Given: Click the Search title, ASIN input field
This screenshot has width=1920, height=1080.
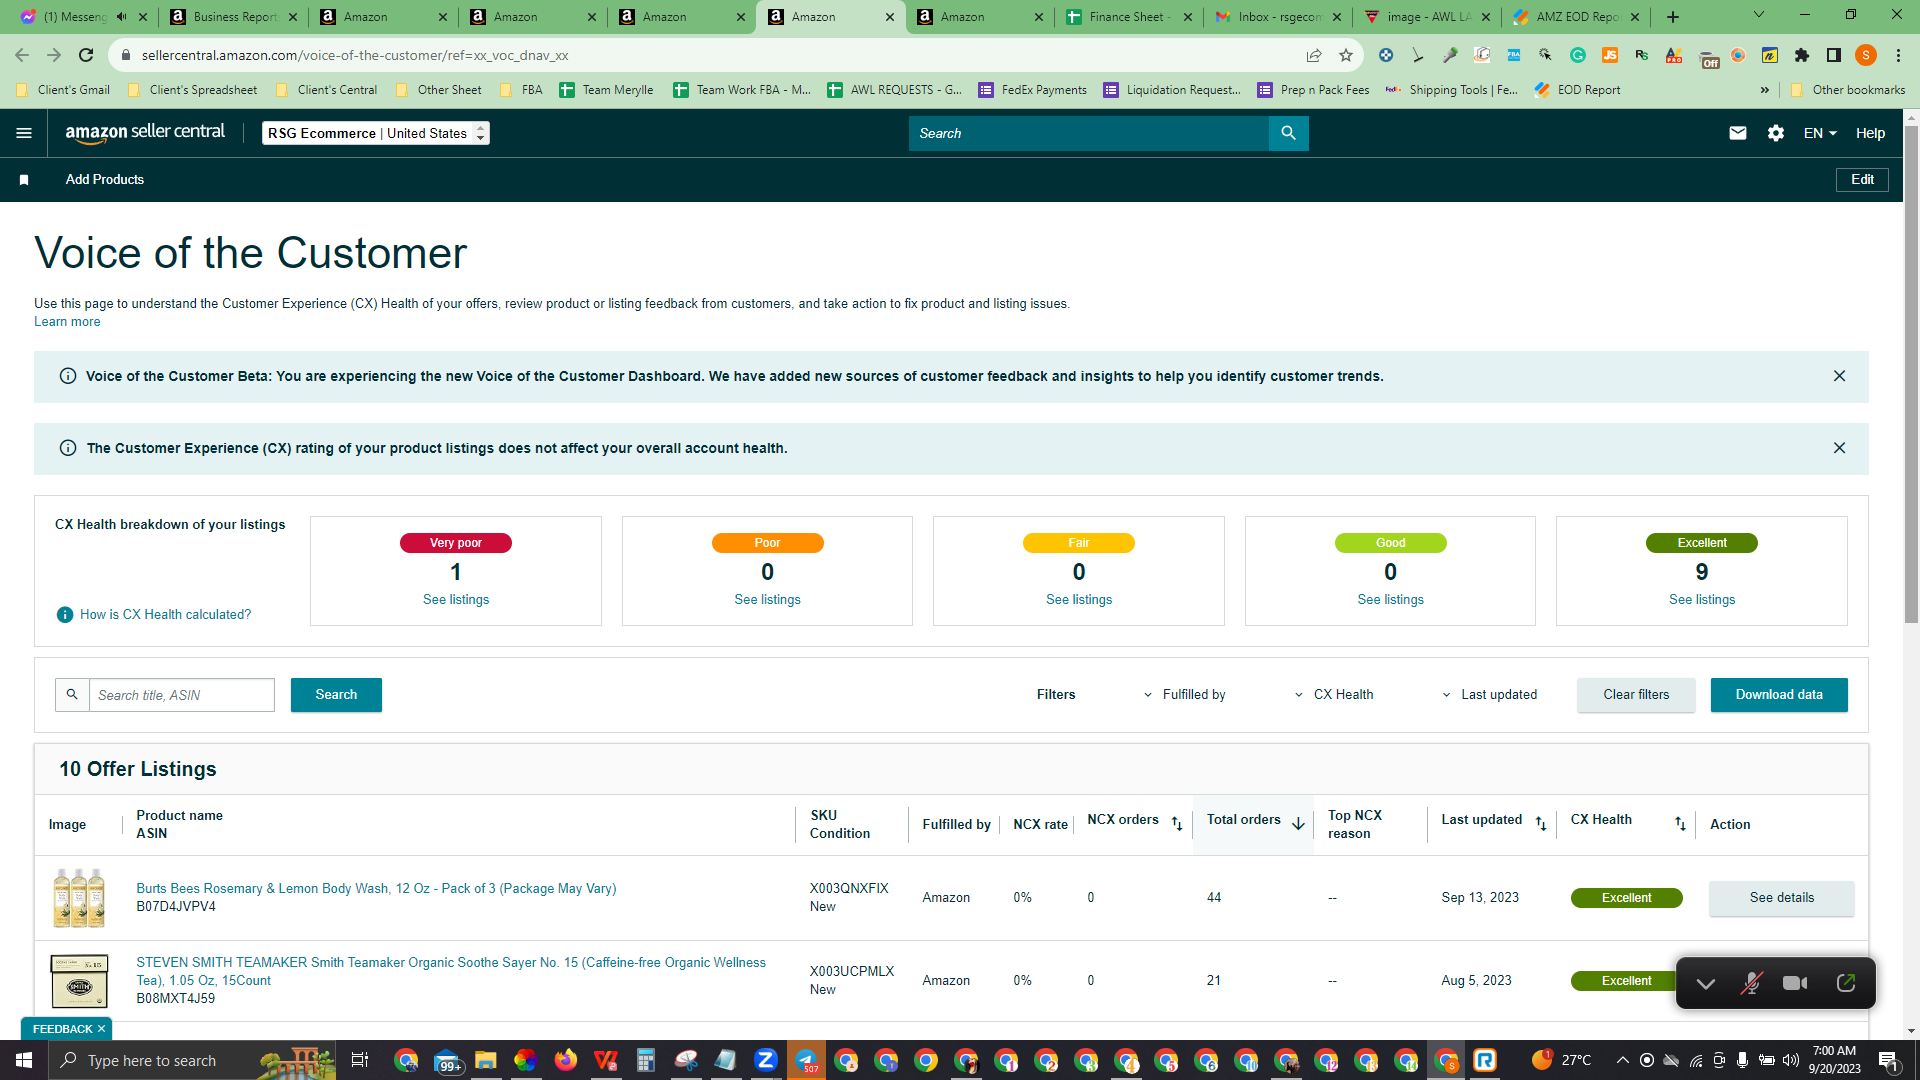Looking at the screenshot, I should pyautogui.click(x=182, y=695).
